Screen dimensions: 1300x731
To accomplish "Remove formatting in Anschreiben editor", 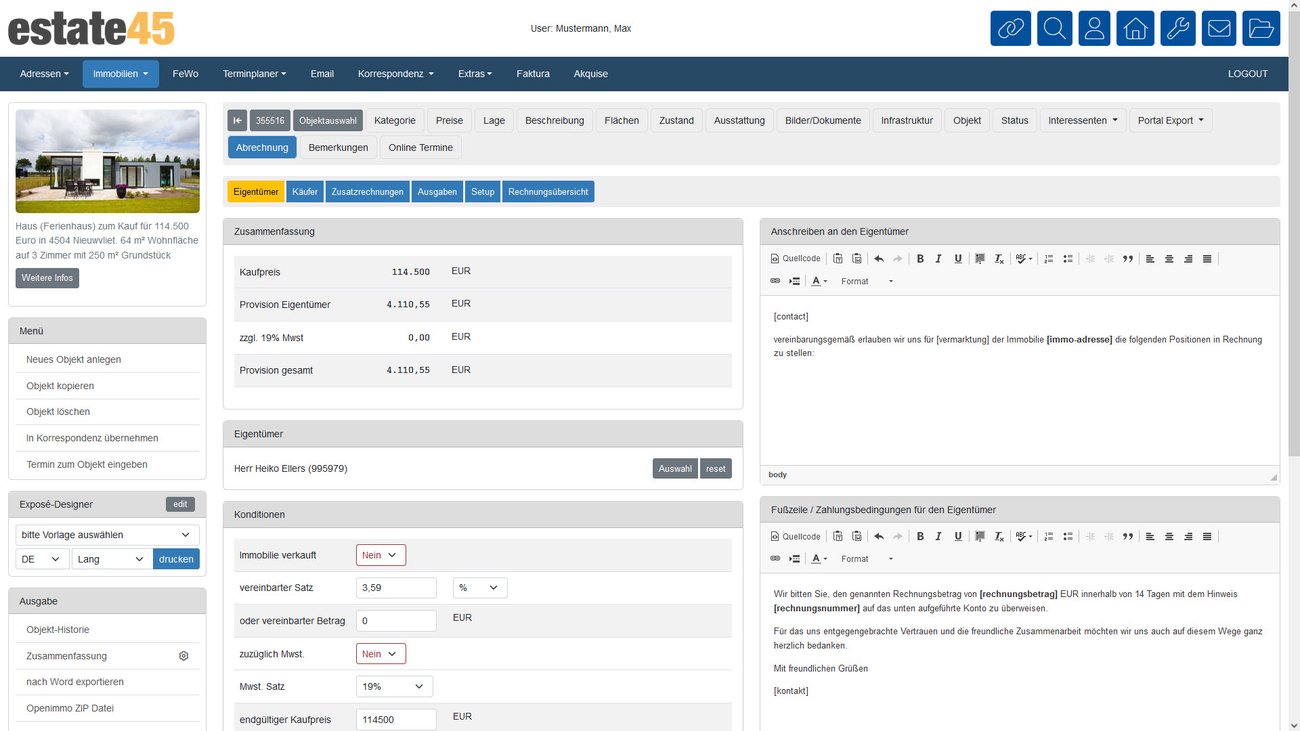I will tap(999, 259).
